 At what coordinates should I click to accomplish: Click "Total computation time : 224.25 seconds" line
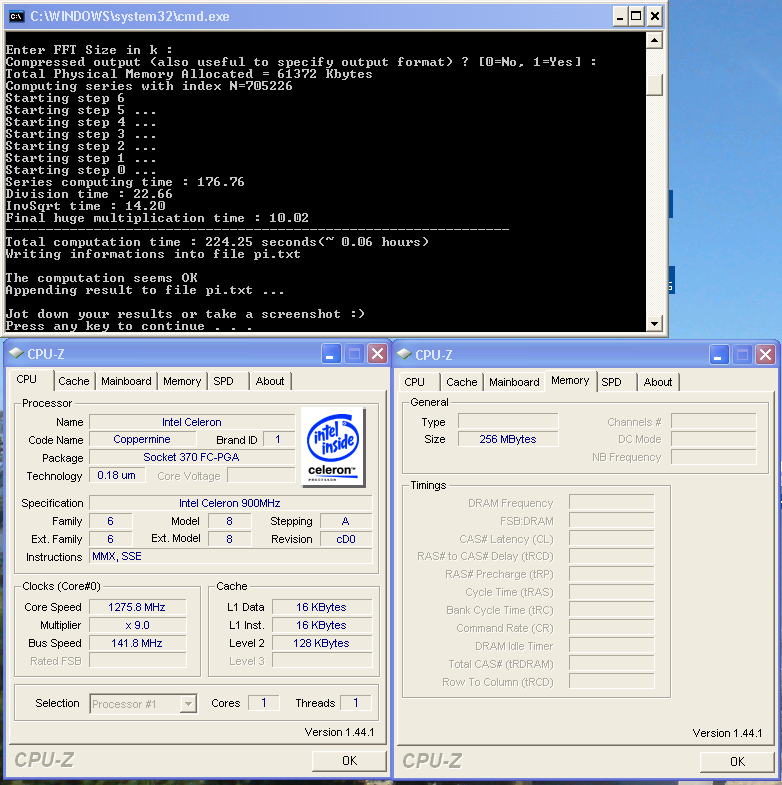tap(217, 242)
